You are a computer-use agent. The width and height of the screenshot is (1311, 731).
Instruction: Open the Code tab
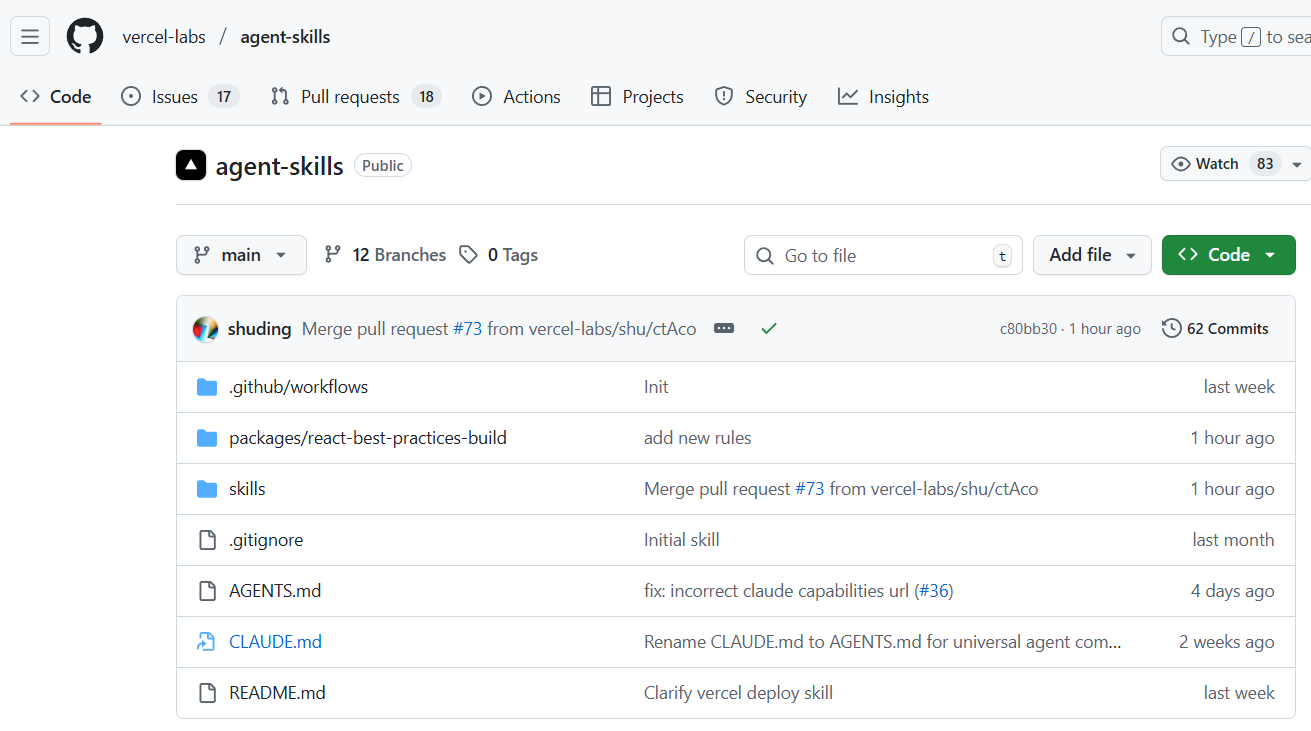[56, 97]
